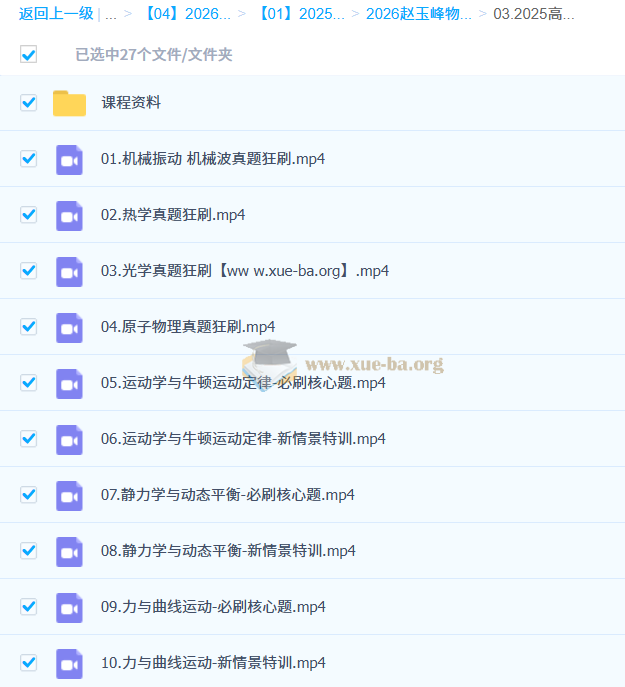Open breadcrumb 【01】2025...

point(300,14)
